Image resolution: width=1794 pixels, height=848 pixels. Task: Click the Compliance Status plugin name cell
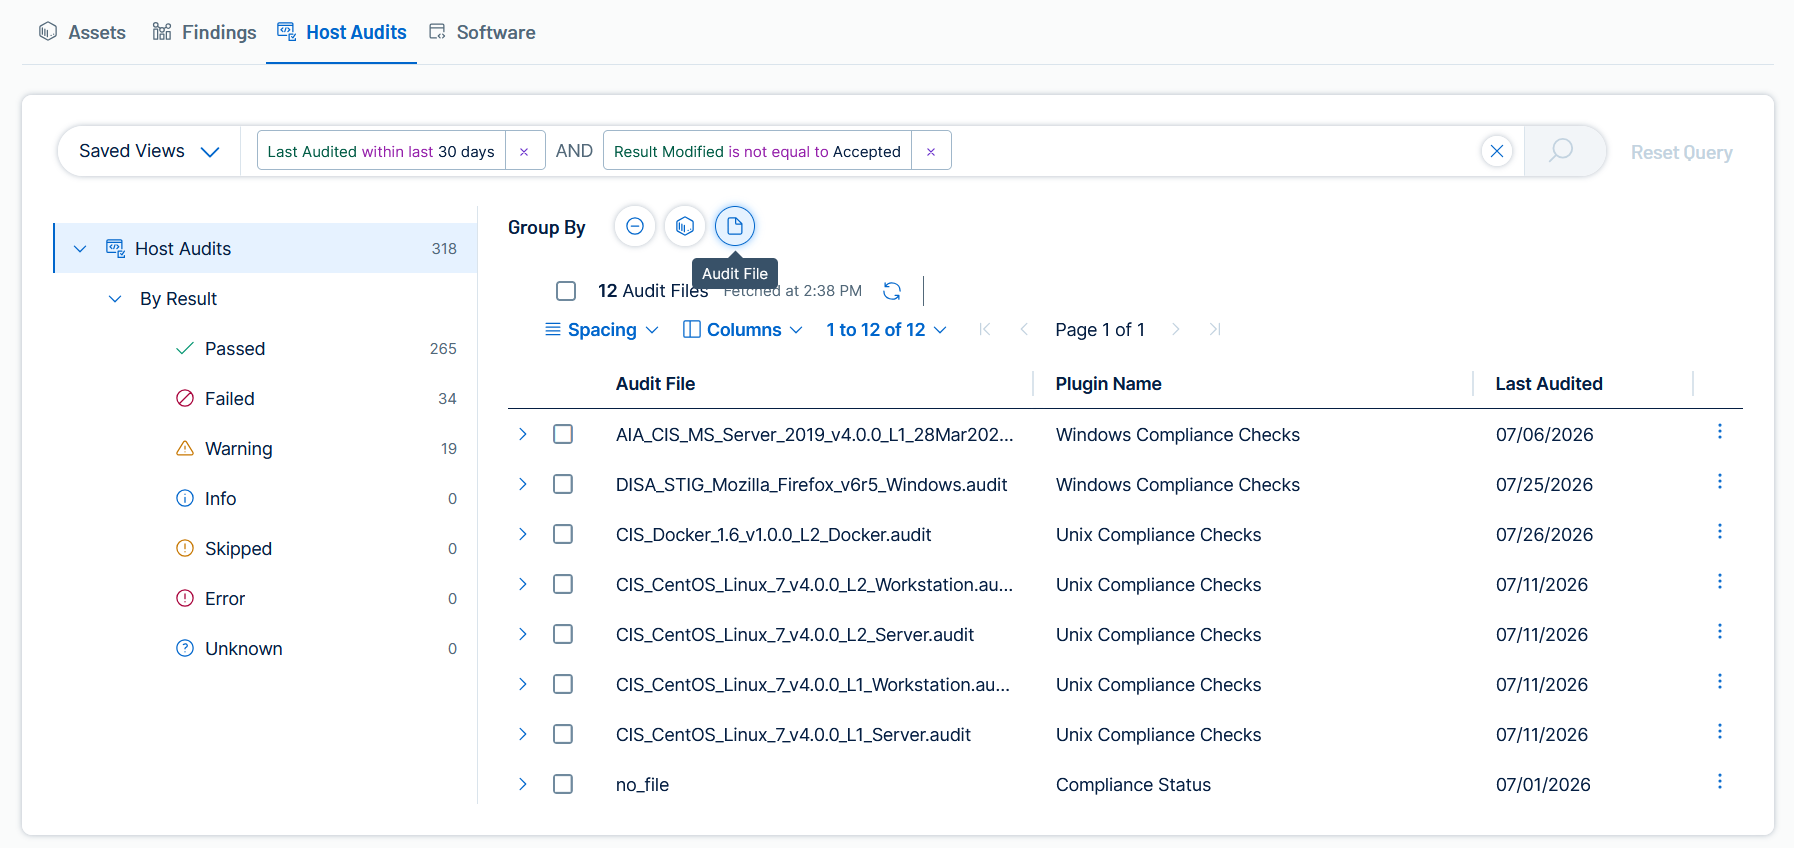pos(1133,785)
